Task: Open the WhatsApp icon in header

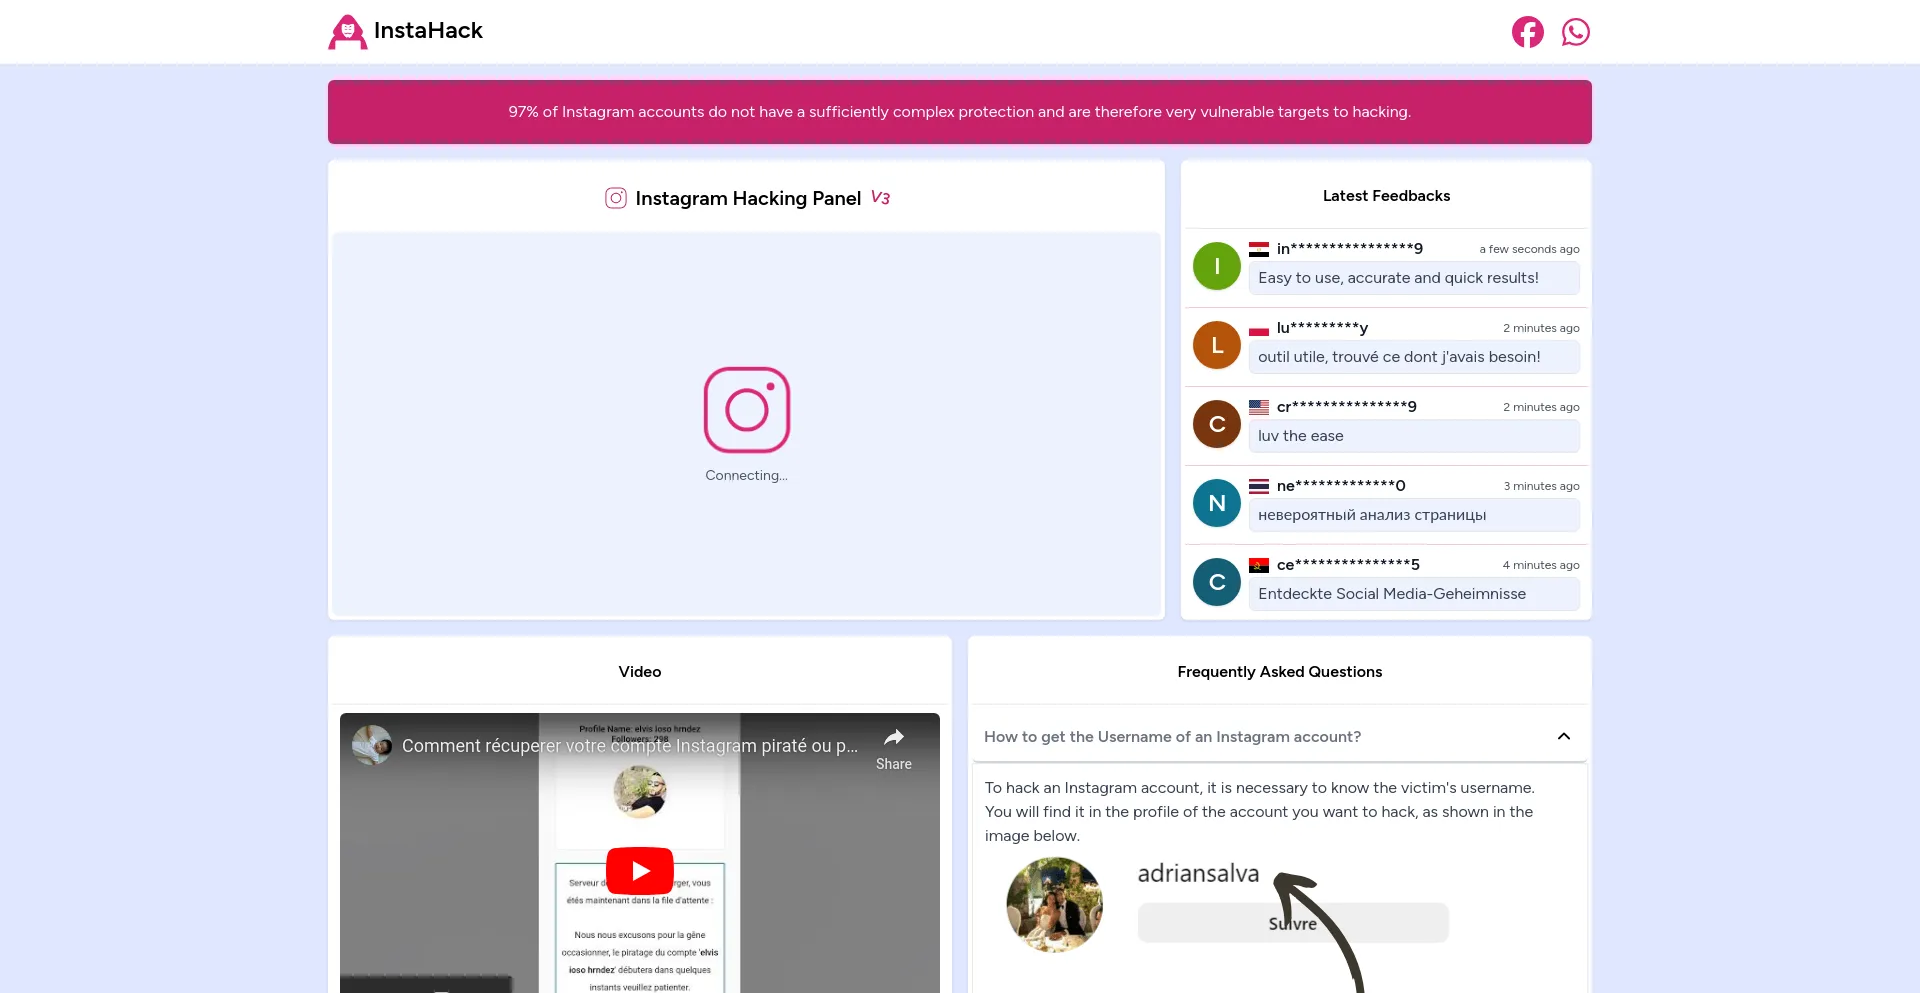Action: pos(1575,32)
